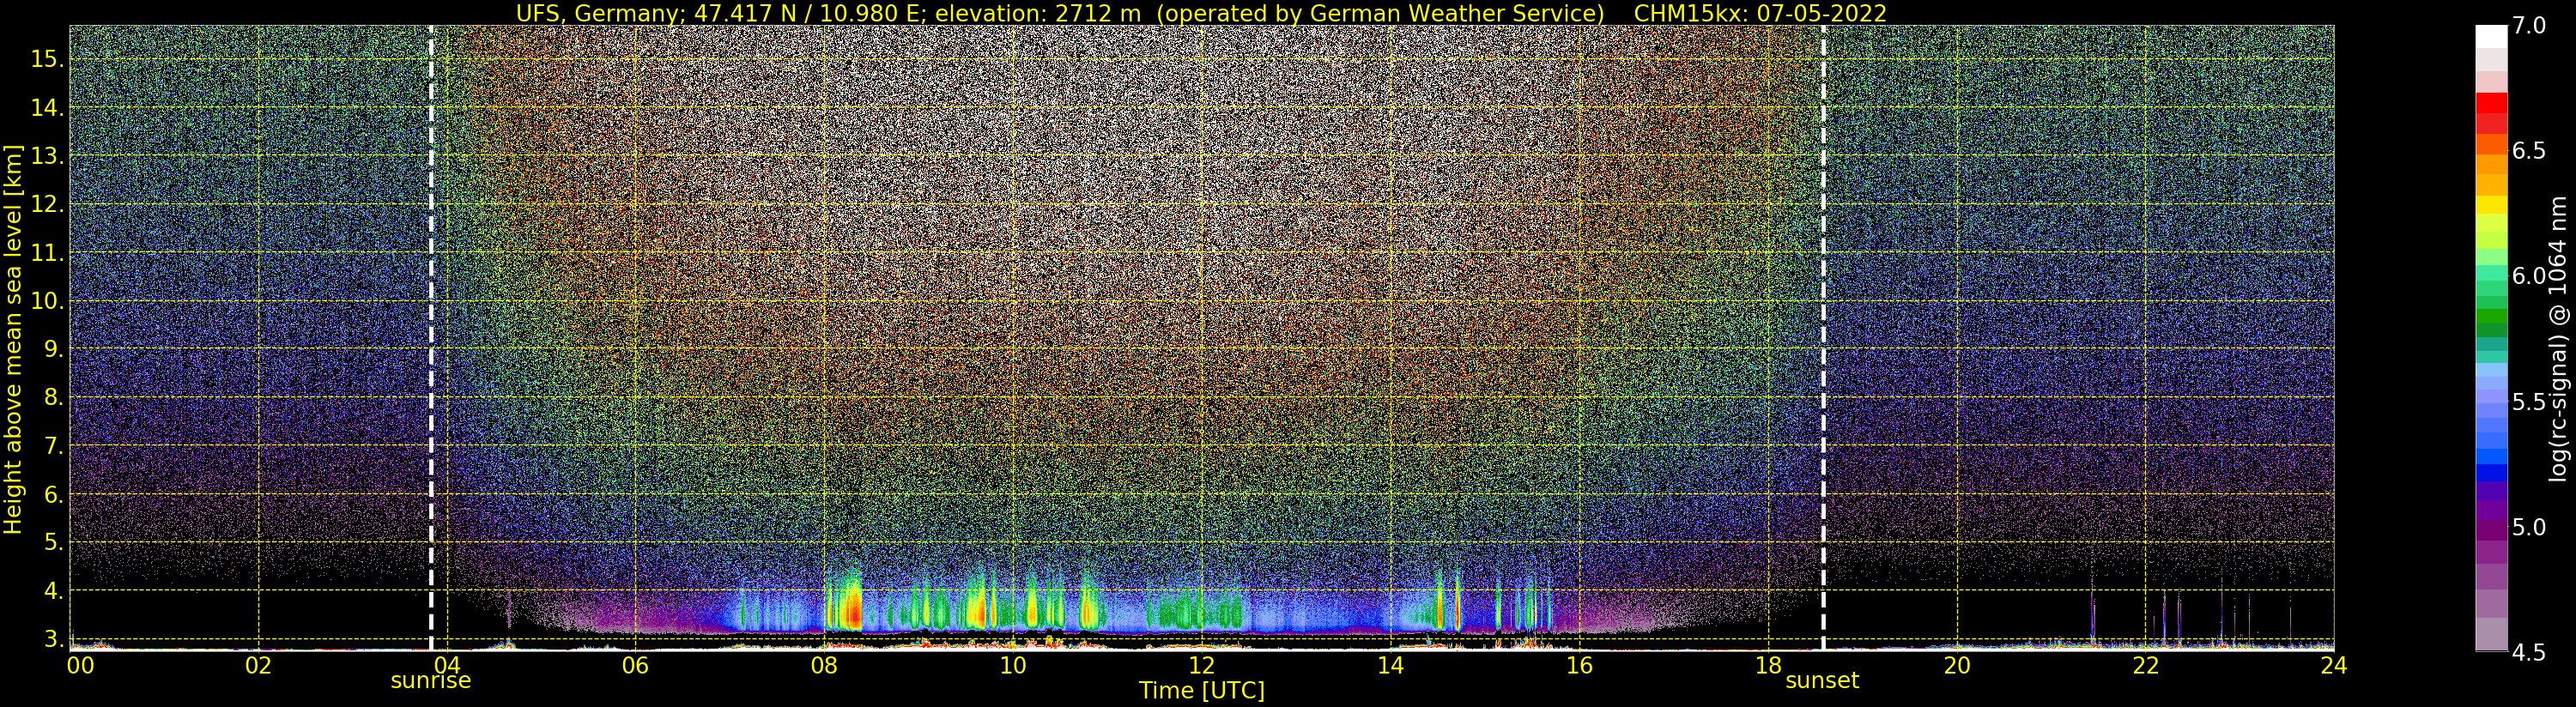Select the CHM15kx: 07-05-2022 date label
Image resolution: width=2576 pixels, height=707 pixels.
coord(1760,13)
